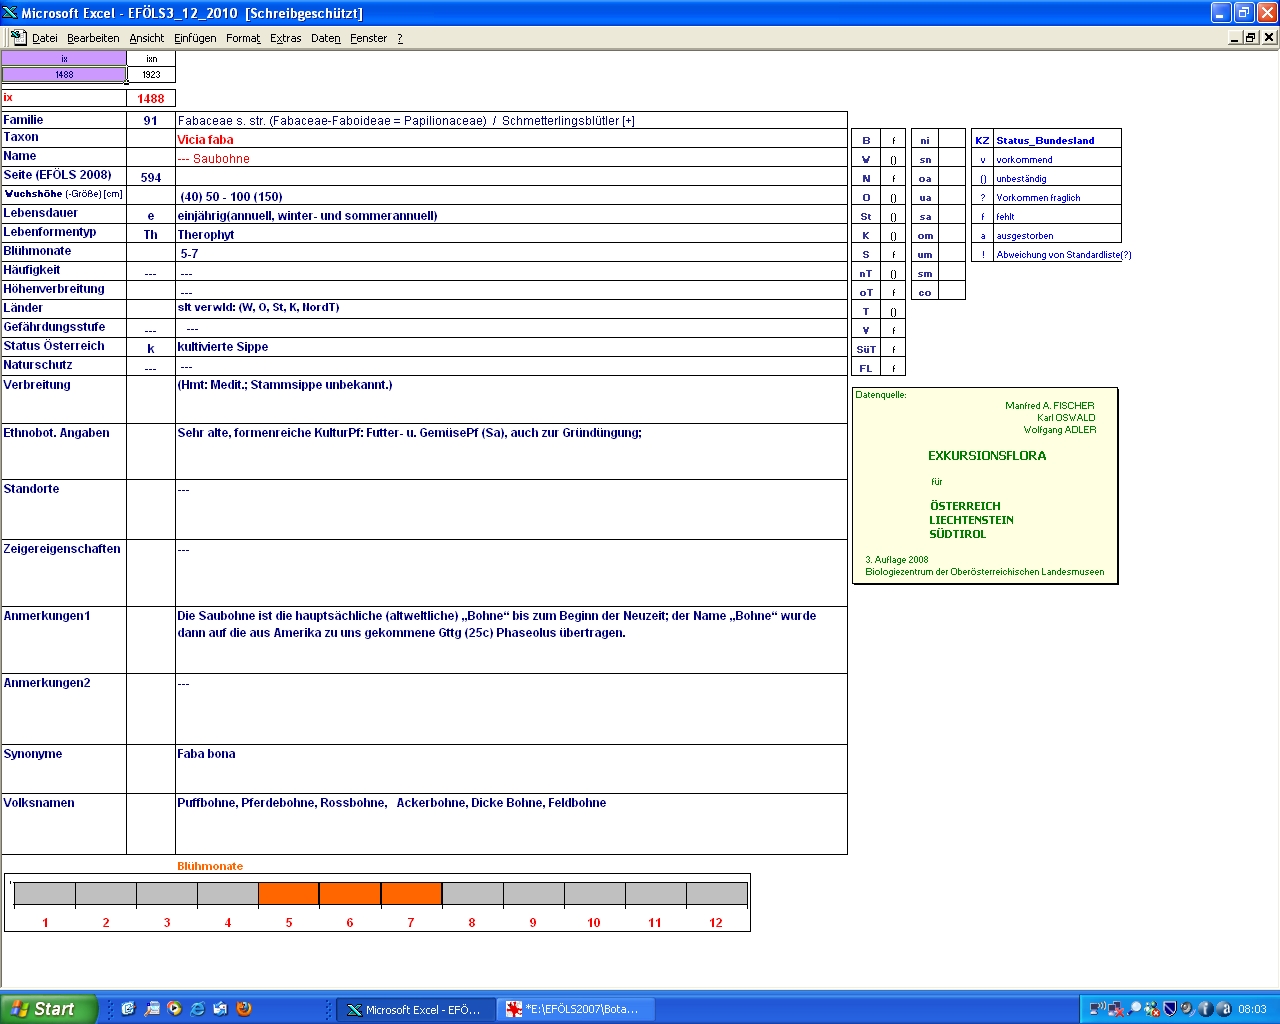The height and width of the screenshot is (1024, 1280).
Task: Select the cell containing 1923
Action: pyautogui.click(x=151, y=74)
